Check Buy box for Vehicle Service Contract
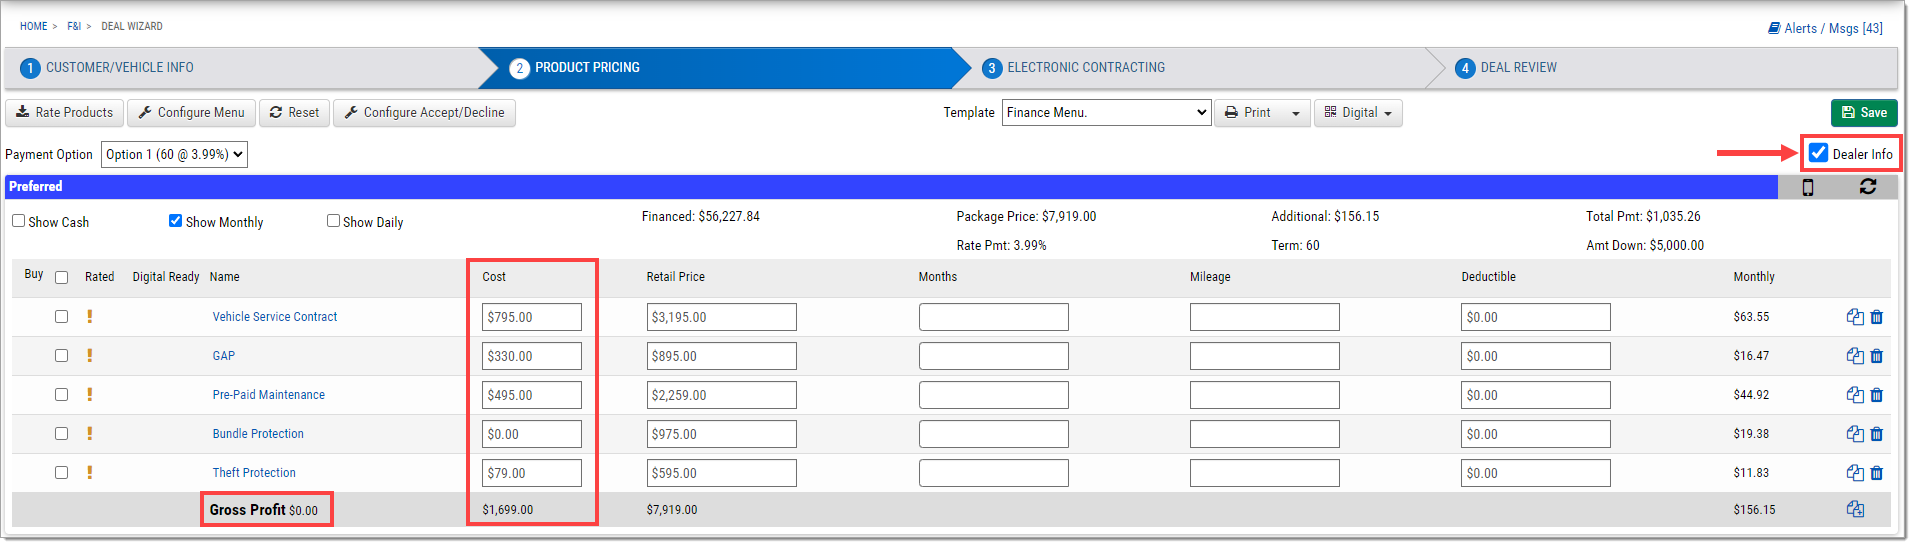The width and height of the screenshot is (1912, 545). (61, 316)
